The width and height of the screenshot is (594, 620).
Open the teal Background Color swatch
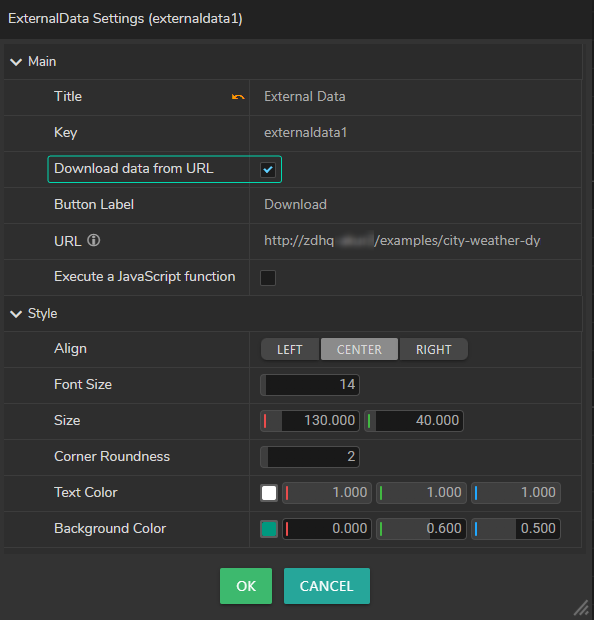(269, 529)
